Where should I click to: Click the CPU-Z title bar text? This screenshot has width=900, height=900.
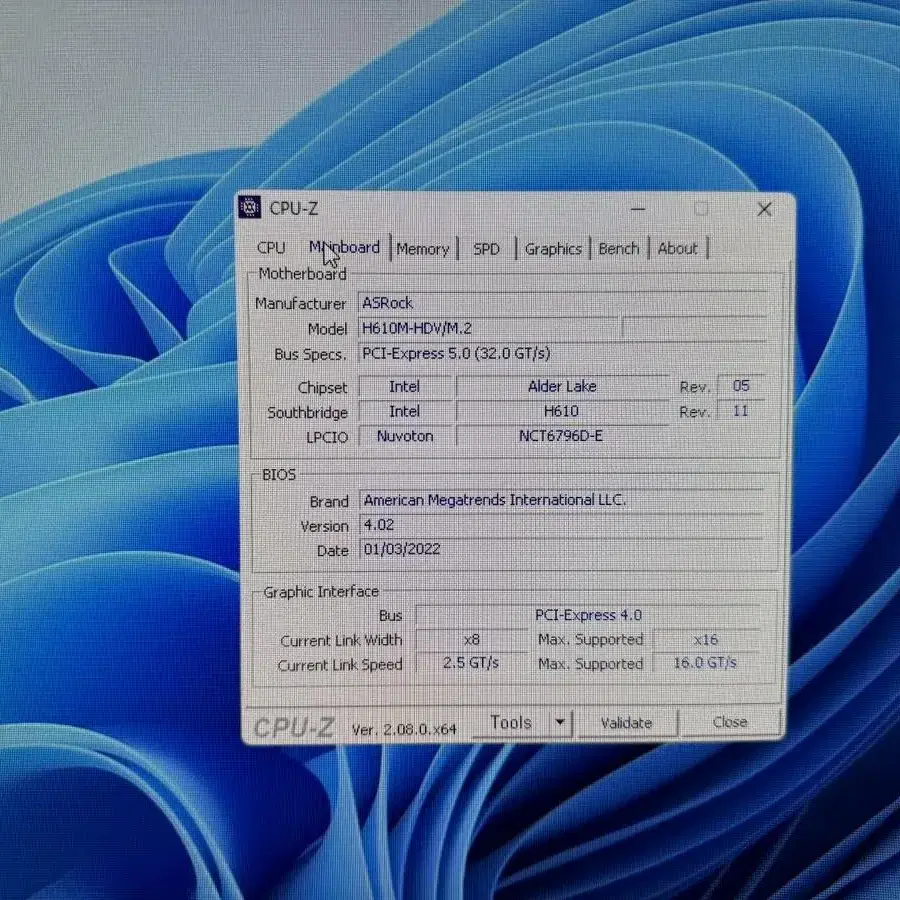click(294, 208)
